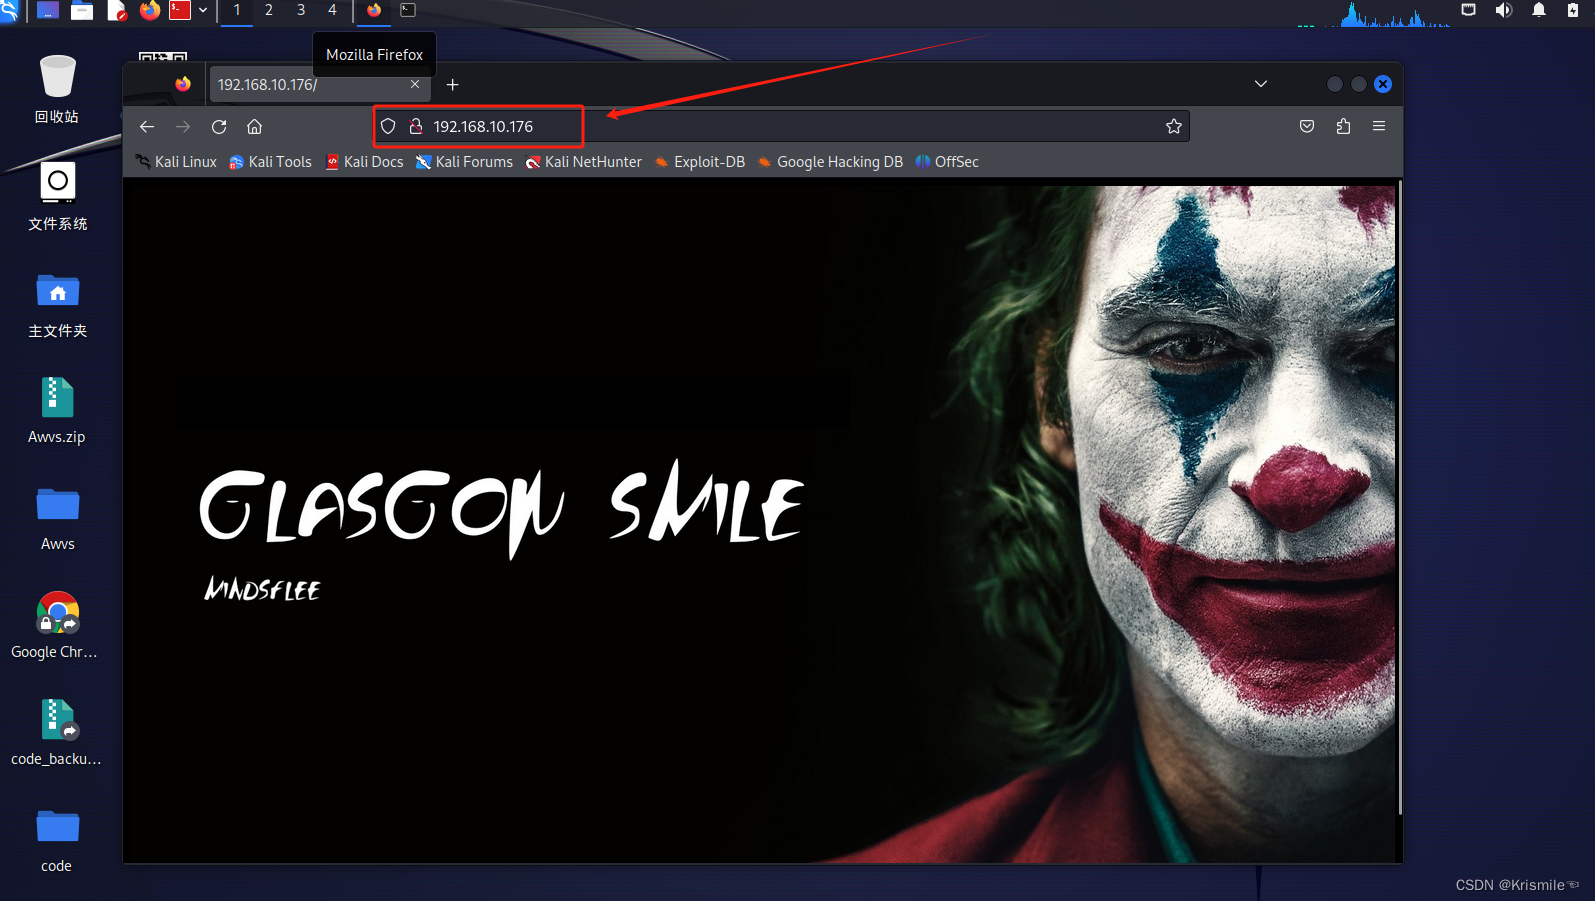Select the Google Chrome desktop shortcut
Viewport: 1595px width, 901px height.
56,625
